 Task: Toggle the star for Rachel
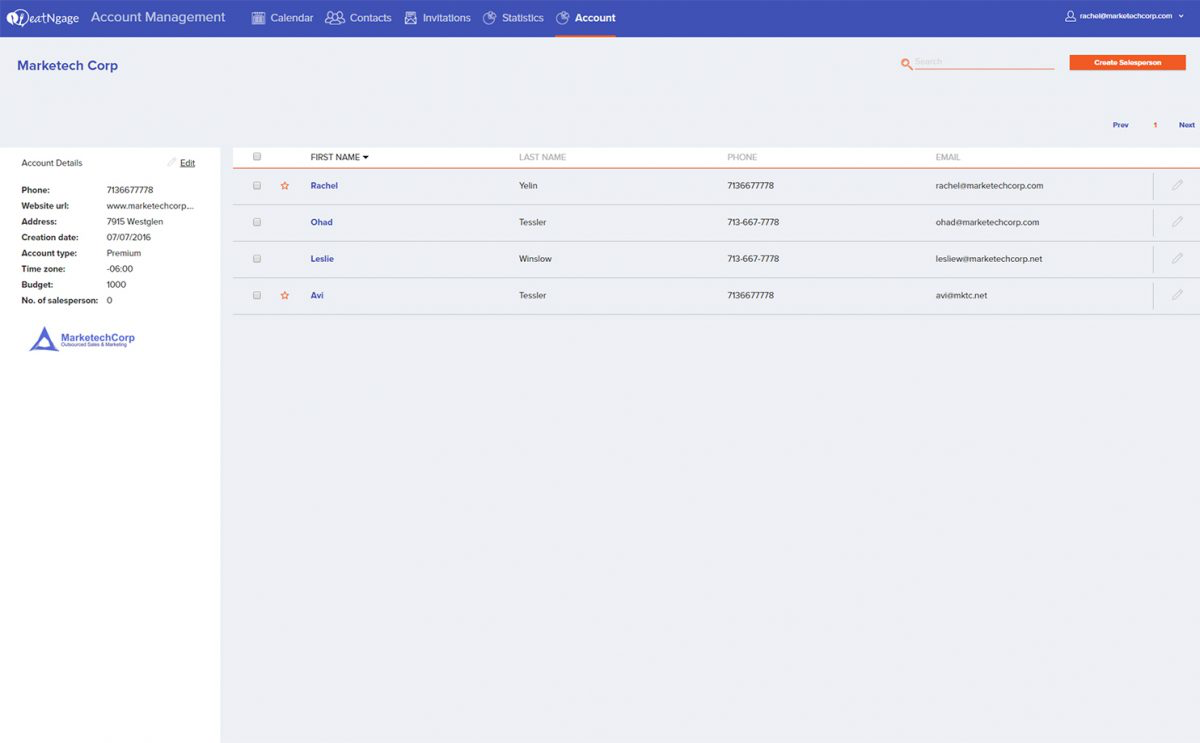pos(285,186)
